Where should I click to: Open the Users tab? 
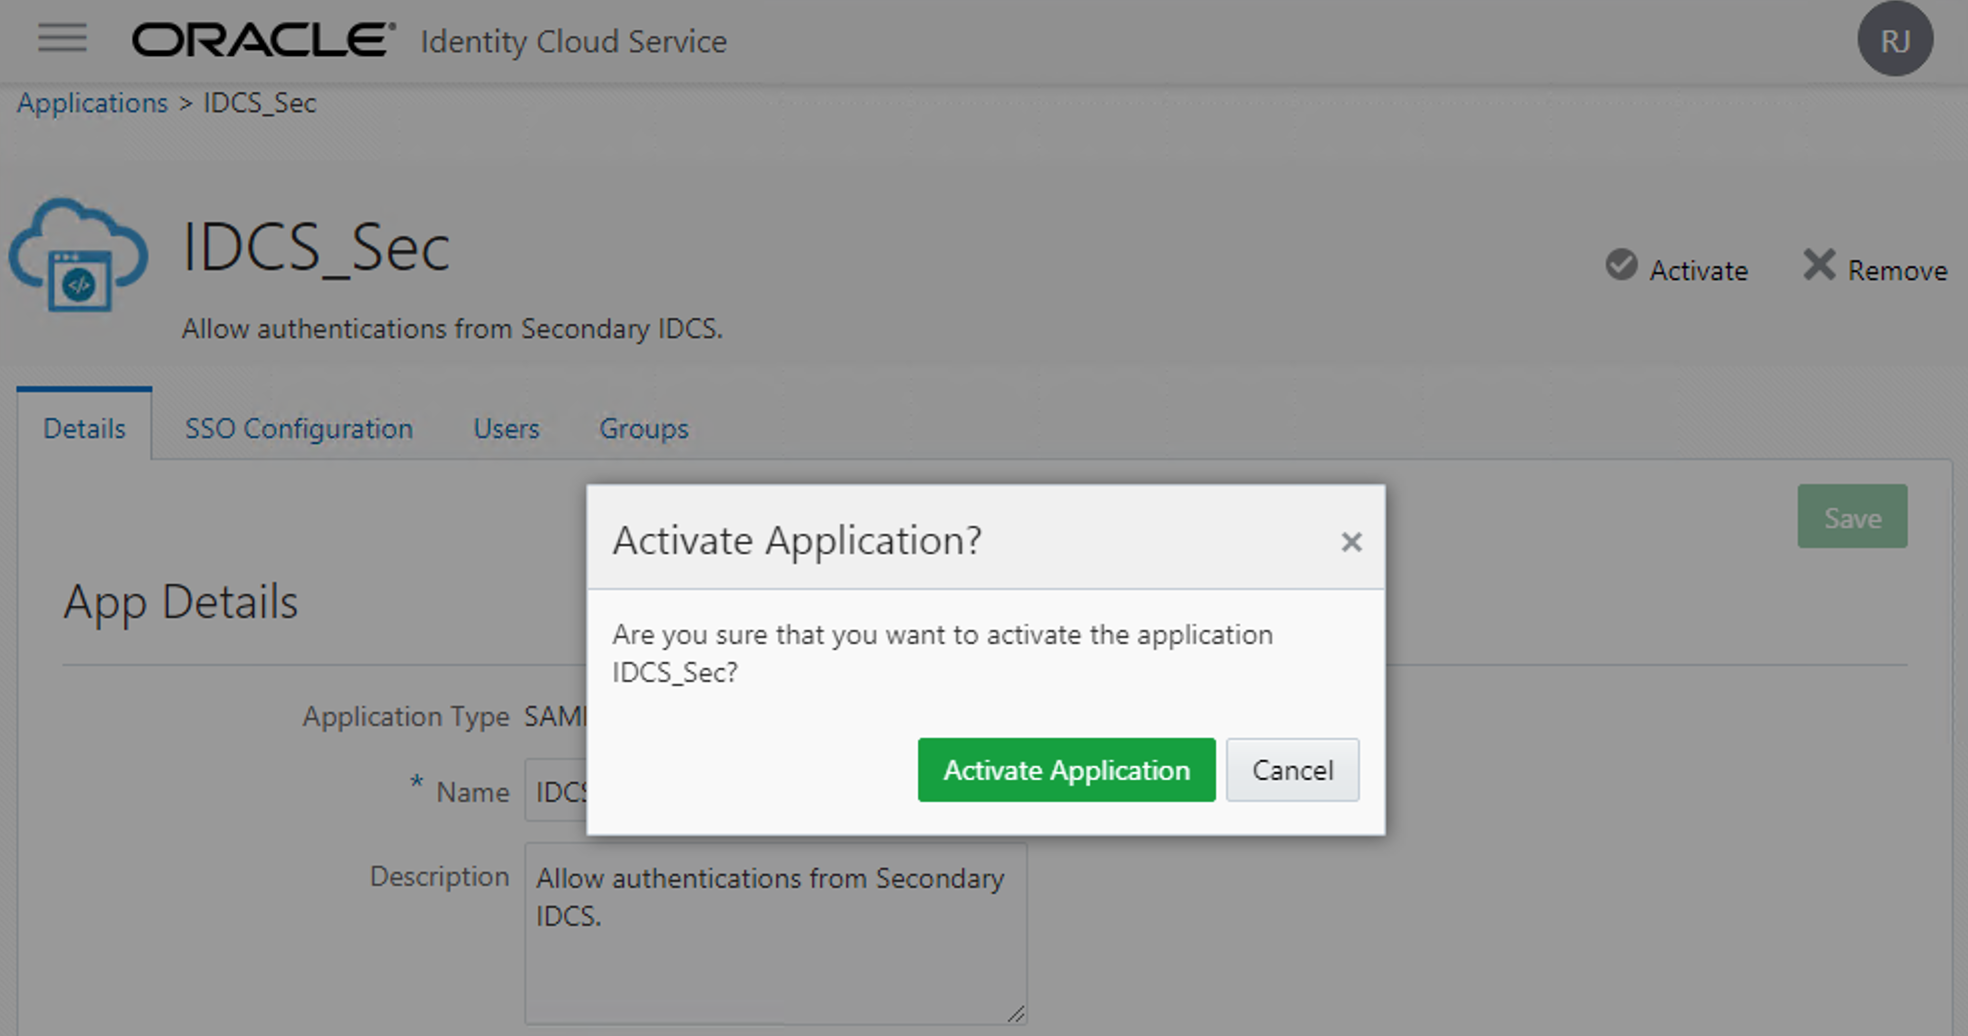point(506,428)
